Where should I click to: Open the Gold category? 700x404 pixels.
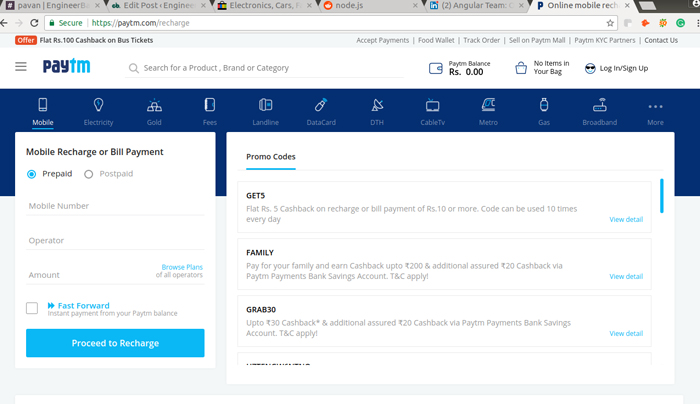[154, 112]
